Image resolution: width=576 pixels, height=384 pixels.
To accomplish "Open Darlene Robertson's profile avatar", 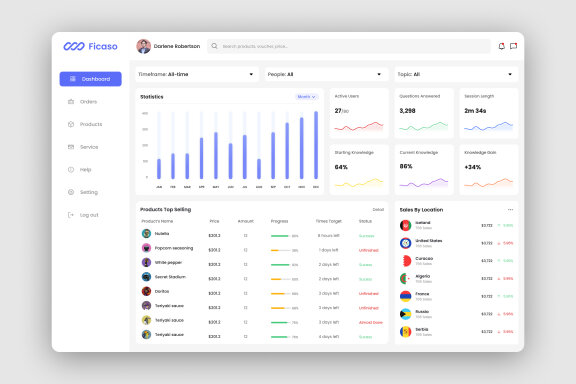I will [x=144, y=46].
